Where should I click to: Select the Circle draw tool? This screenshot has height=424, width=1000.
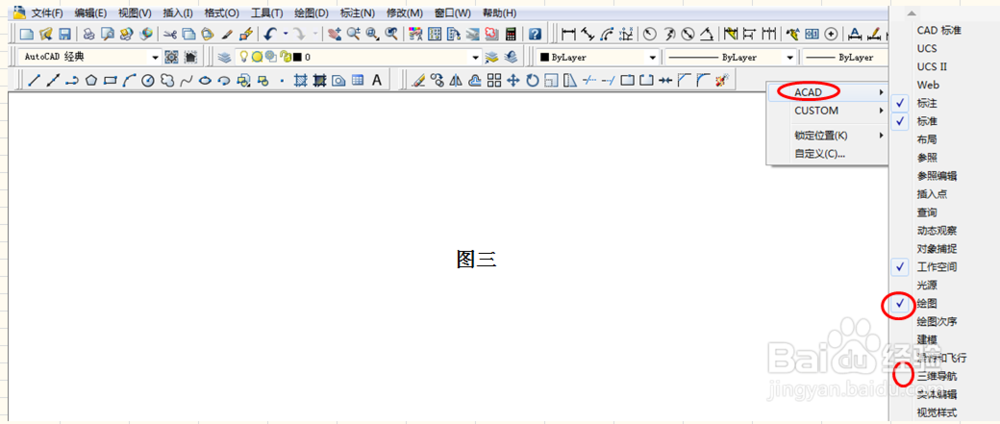(x=148, y=80)
